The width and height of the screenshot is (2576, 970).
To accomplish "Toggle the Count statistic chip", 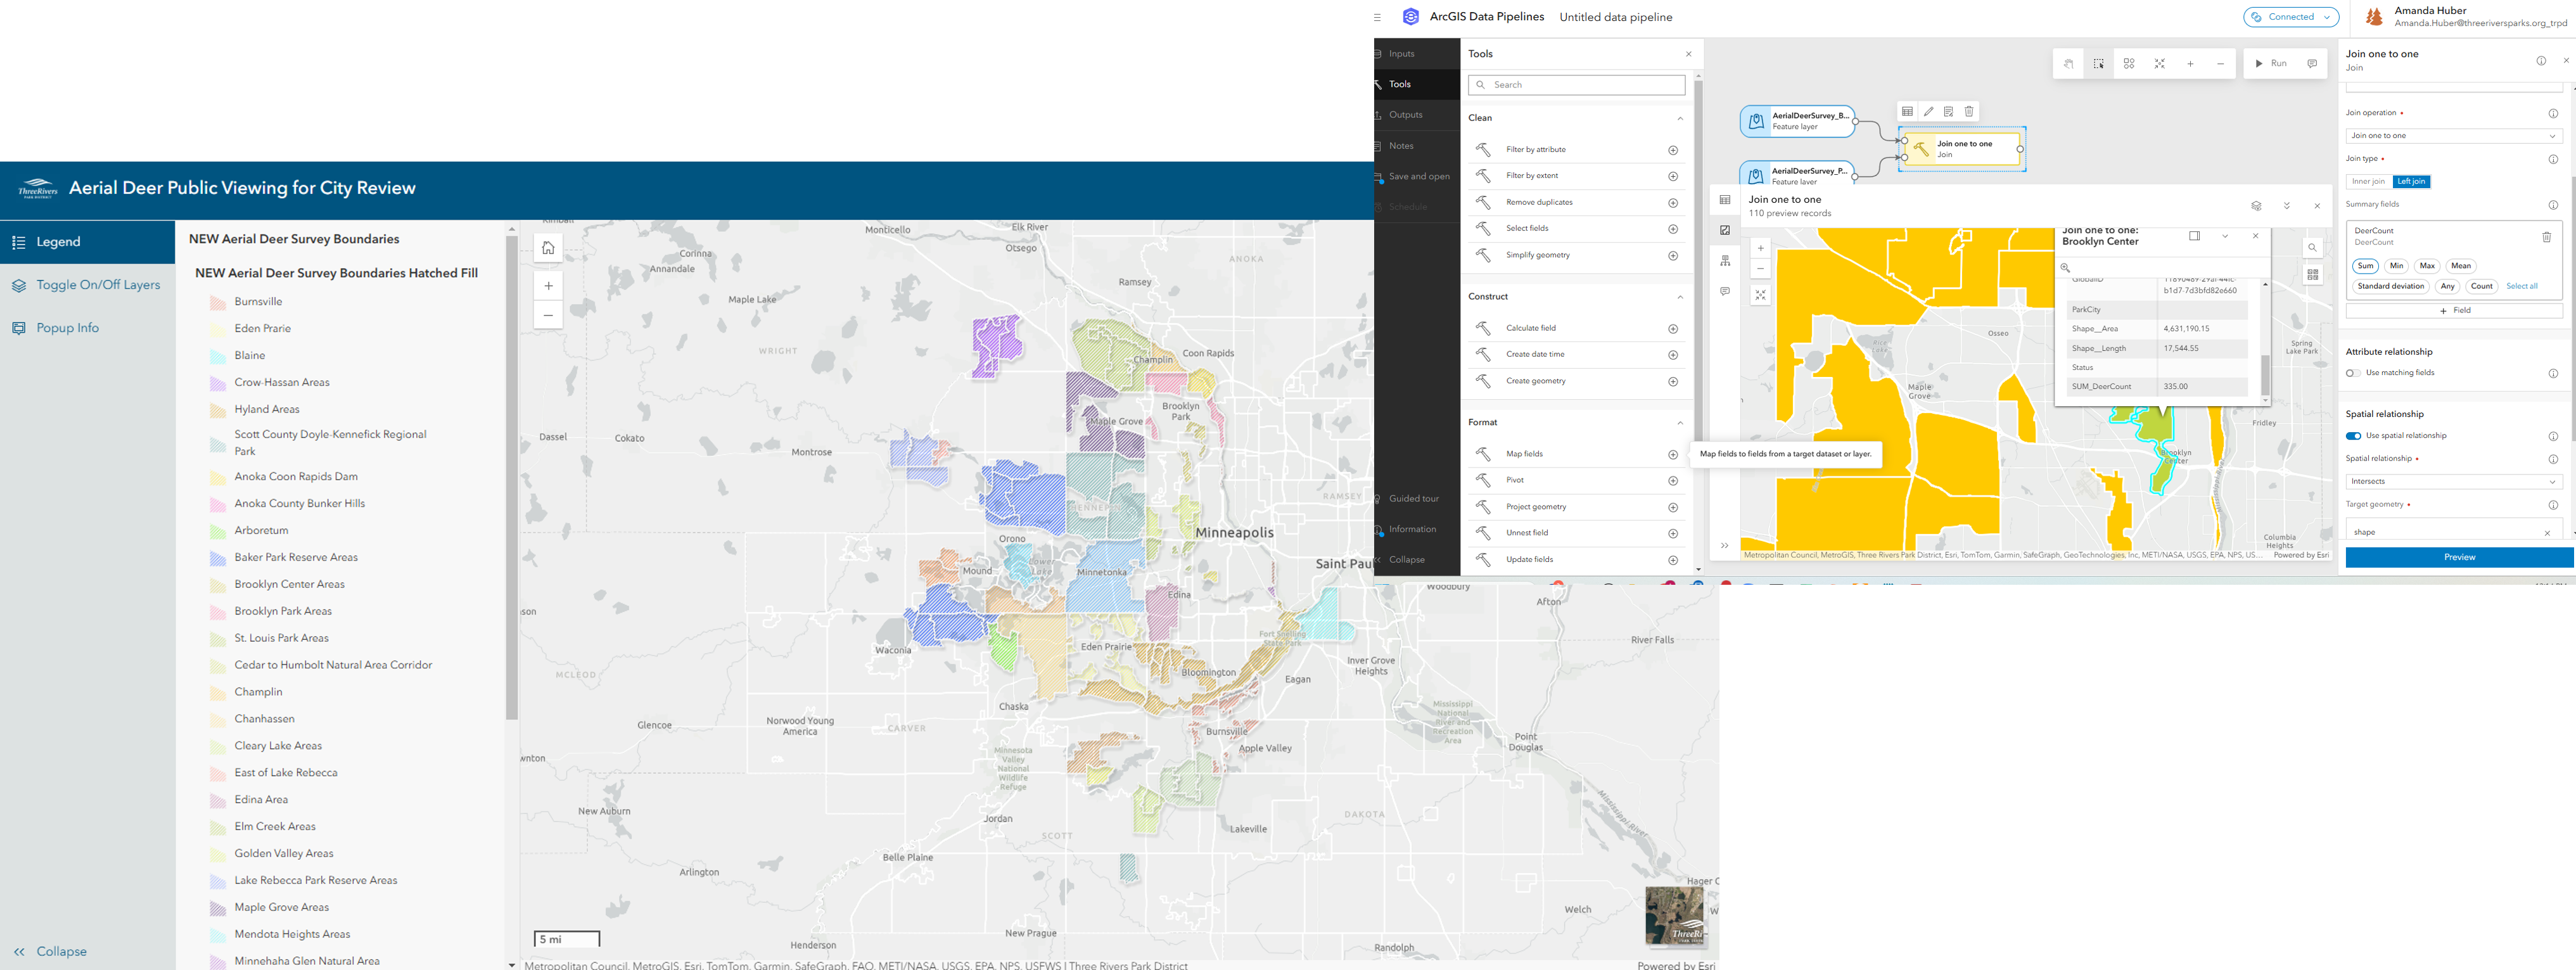I will [x=2482, y=286].
